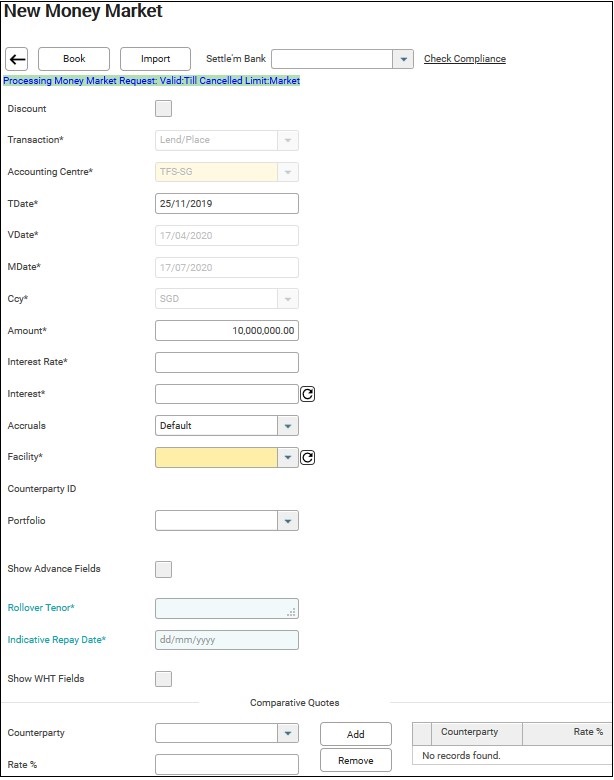Viewport: 614px width, 780px height.
Task: Click the Book button
Action: coord(74,59)
